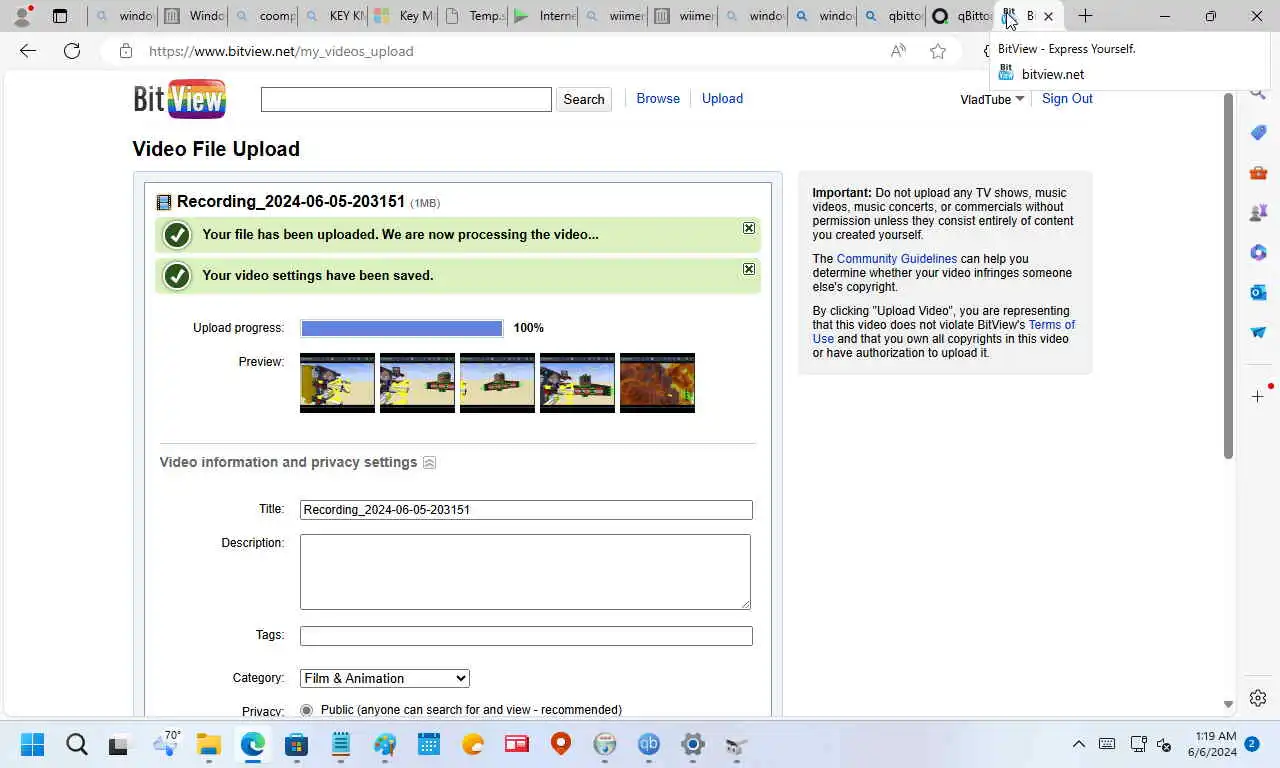This screenshot has width=1280, height=768.
Task: Click into the Title input field
Action: [526, 510]
